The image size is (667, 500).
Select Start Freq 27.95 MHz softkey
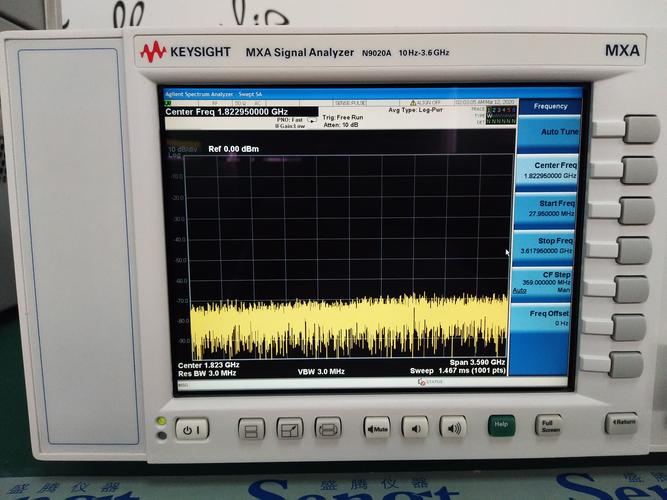point(546,209)
